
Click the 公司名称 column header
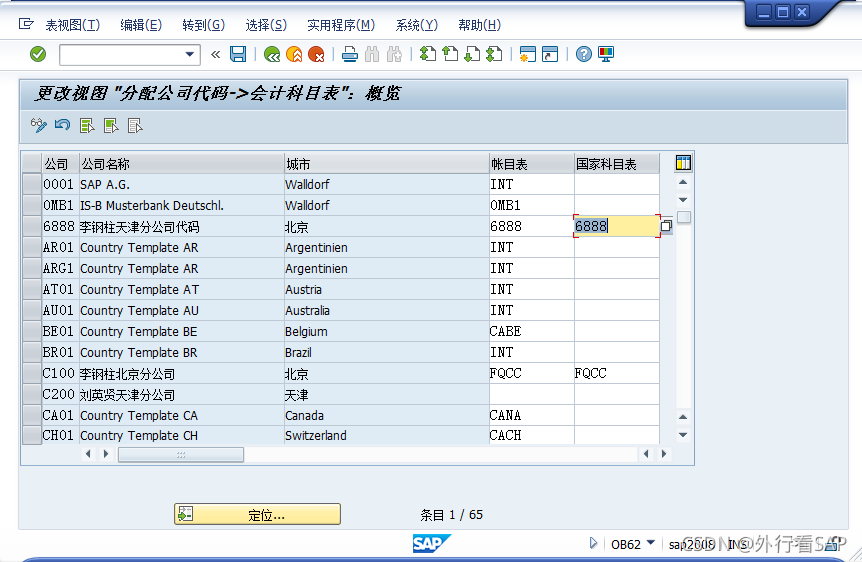(181, 164)
